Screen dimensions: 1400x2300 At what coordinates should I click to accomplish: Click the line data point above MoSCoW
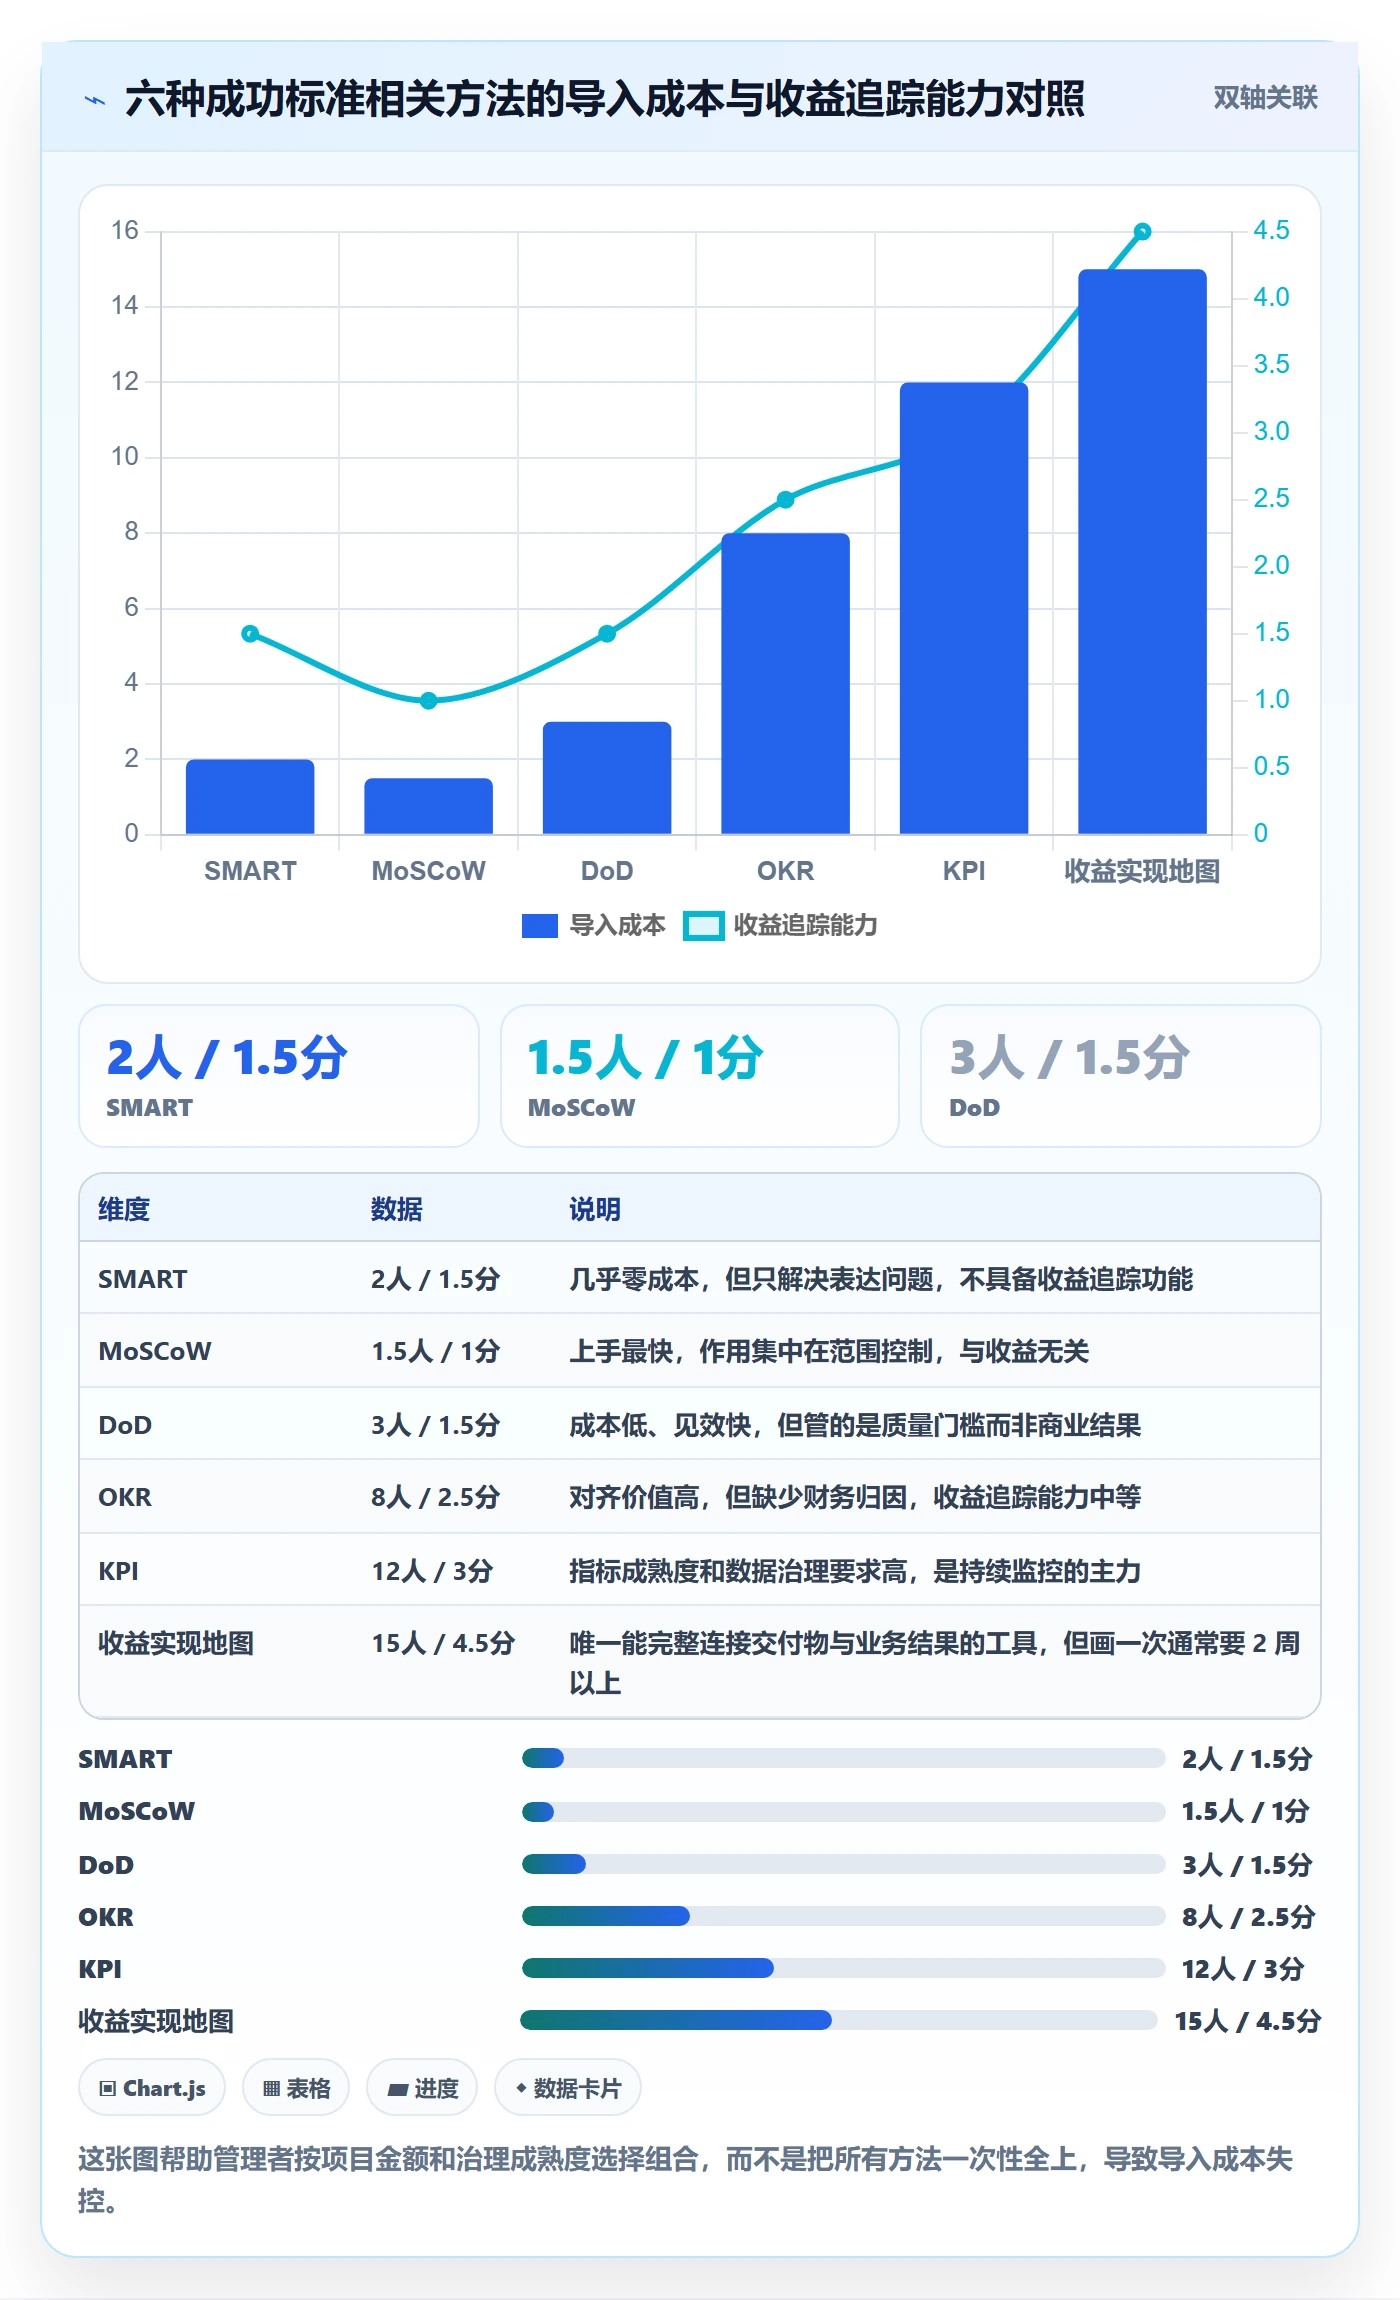pos(428,700)
